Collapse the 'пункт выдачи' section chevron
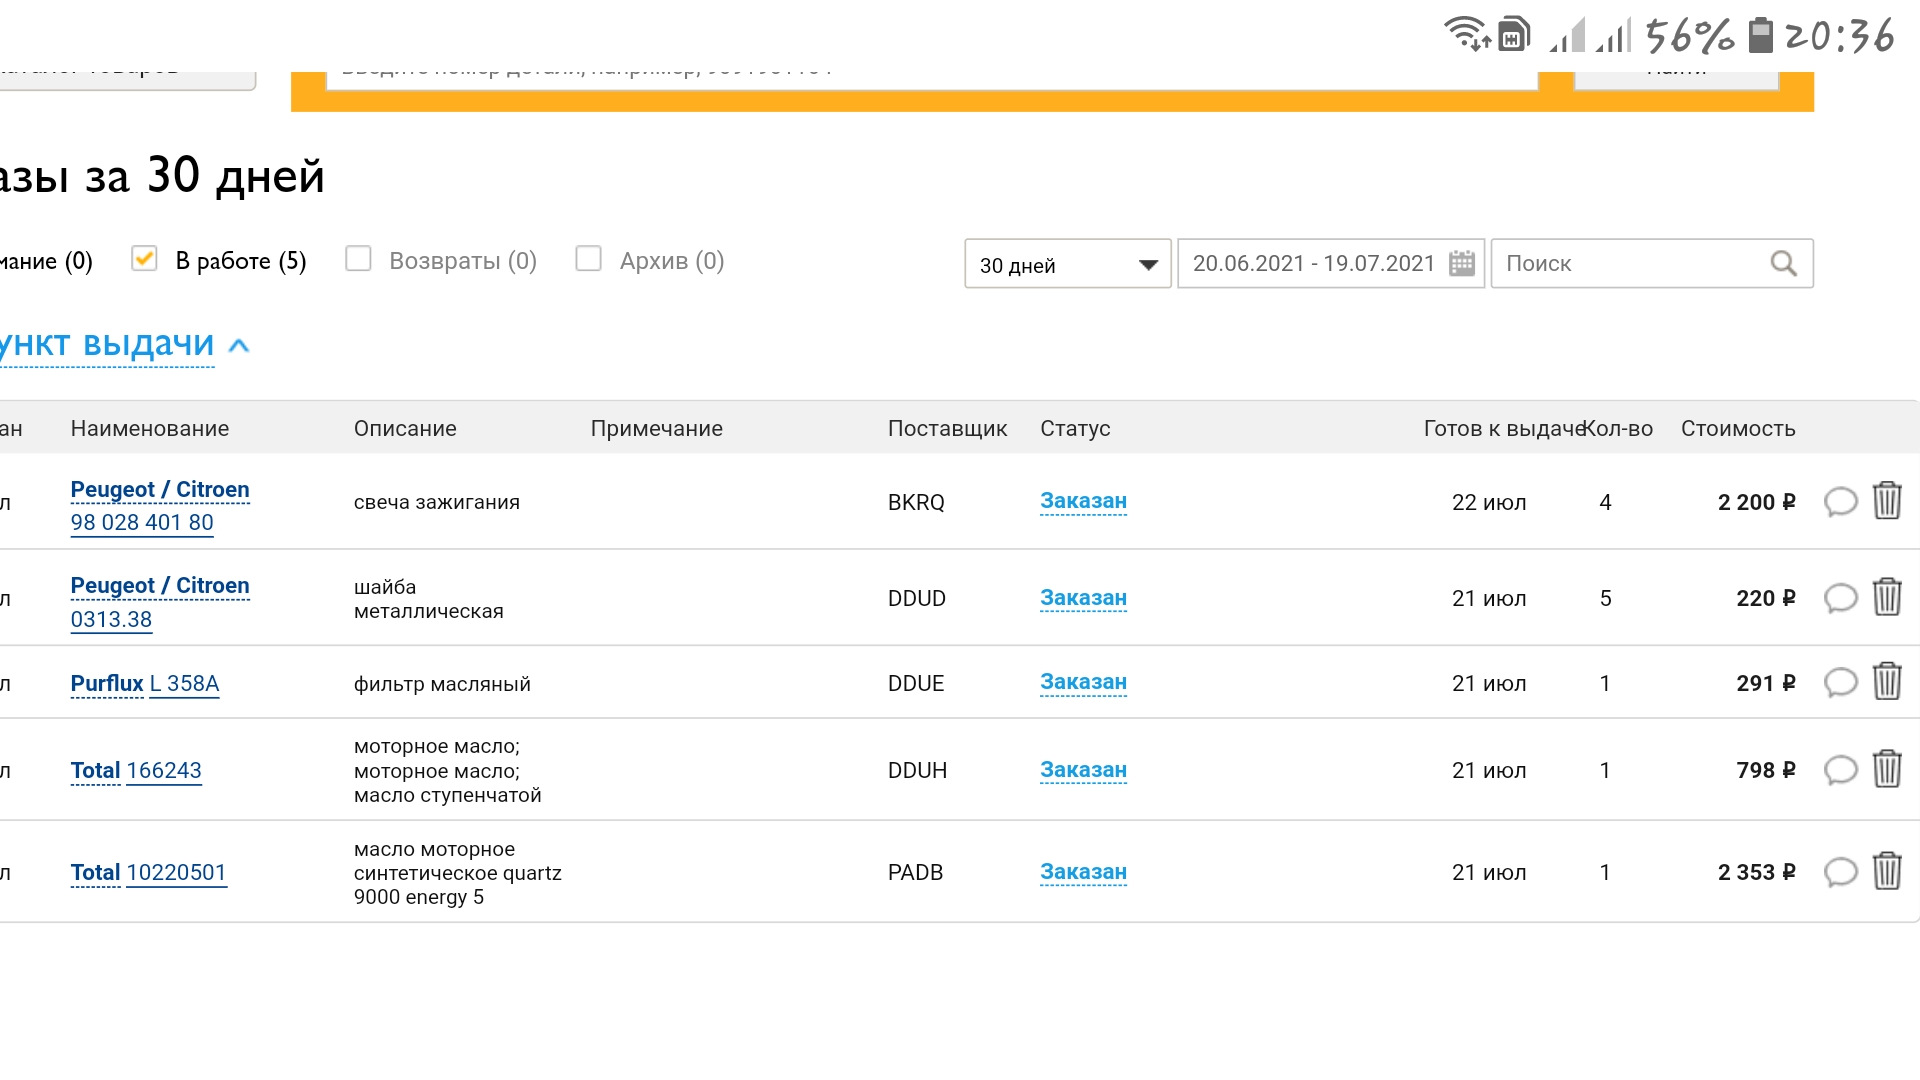 coord(239,346)
